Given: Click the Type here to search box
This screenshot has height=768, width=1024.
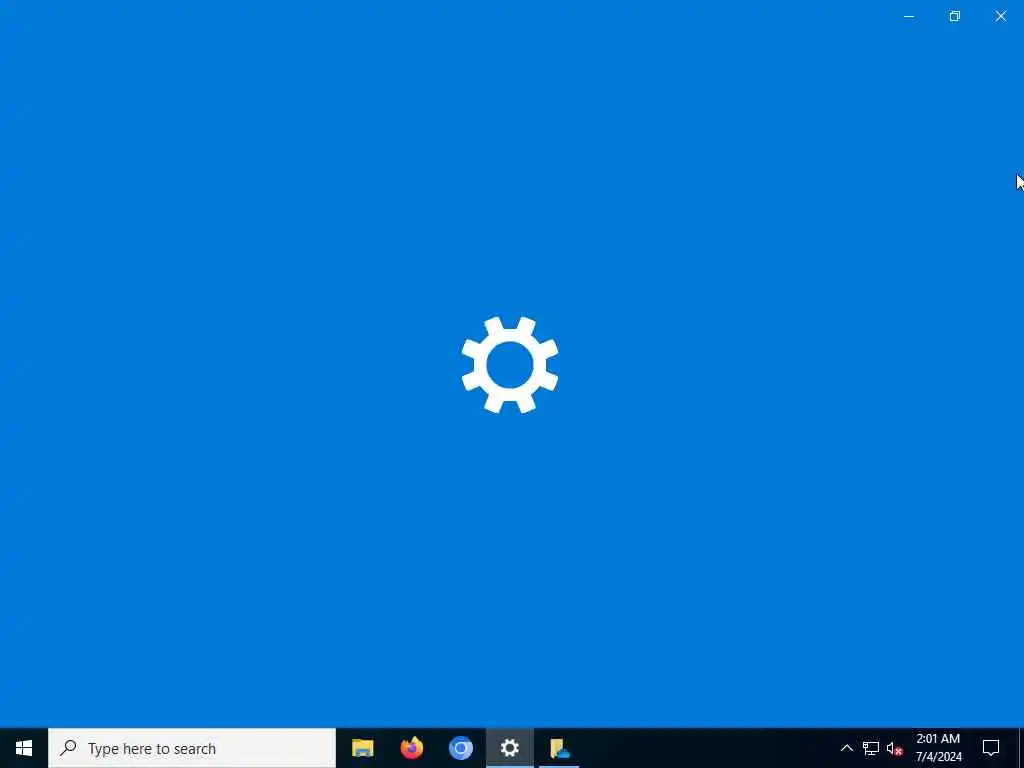Looking at the screenshot, I should (192, 748).
